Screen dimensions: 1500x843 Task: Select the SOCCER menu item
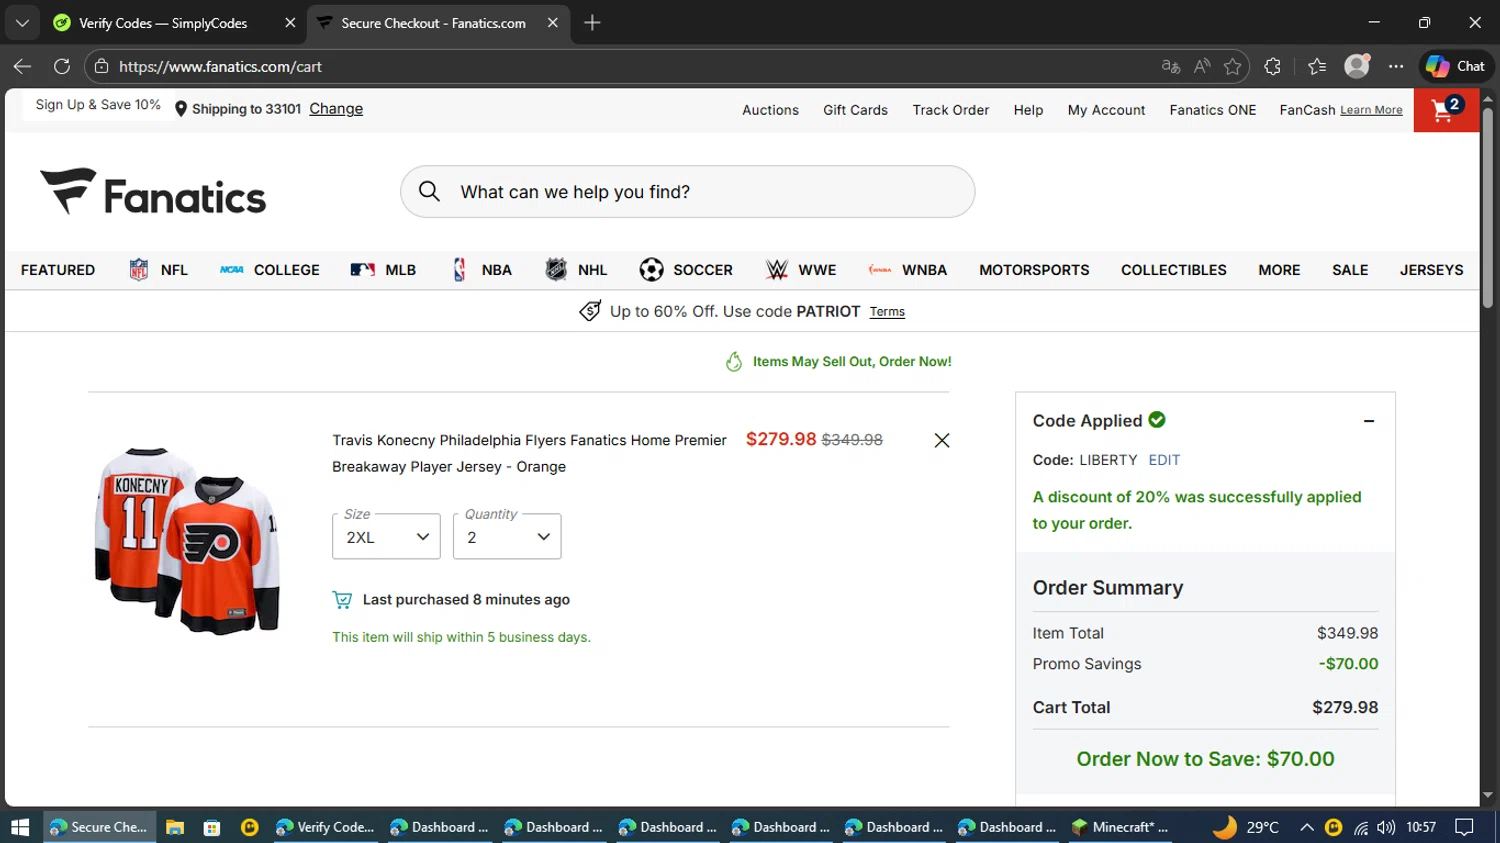click(686, 270)
